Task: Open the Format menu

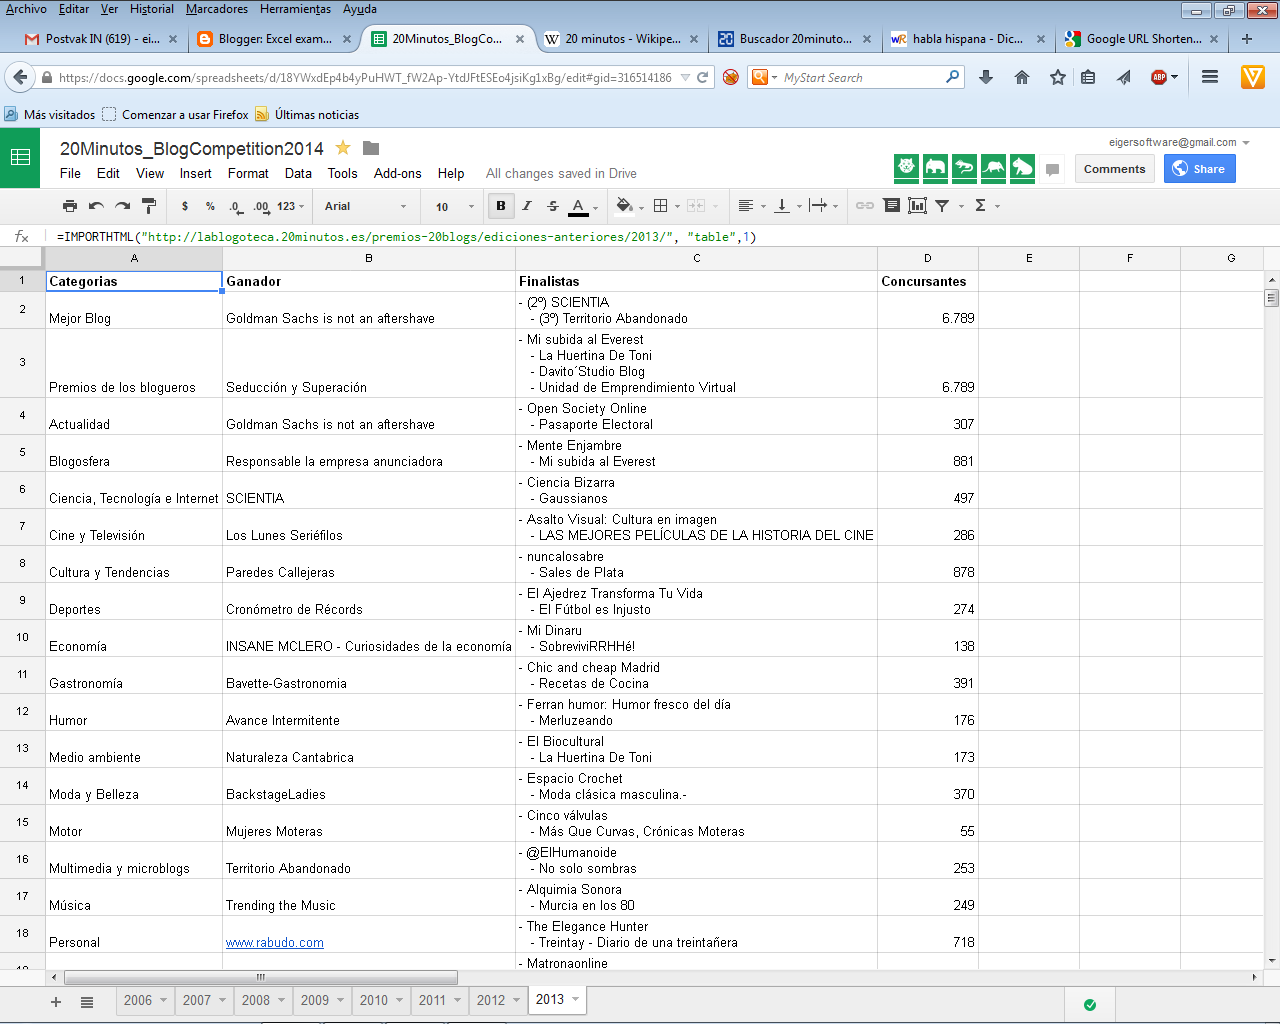Action: [x=248, y=173]
